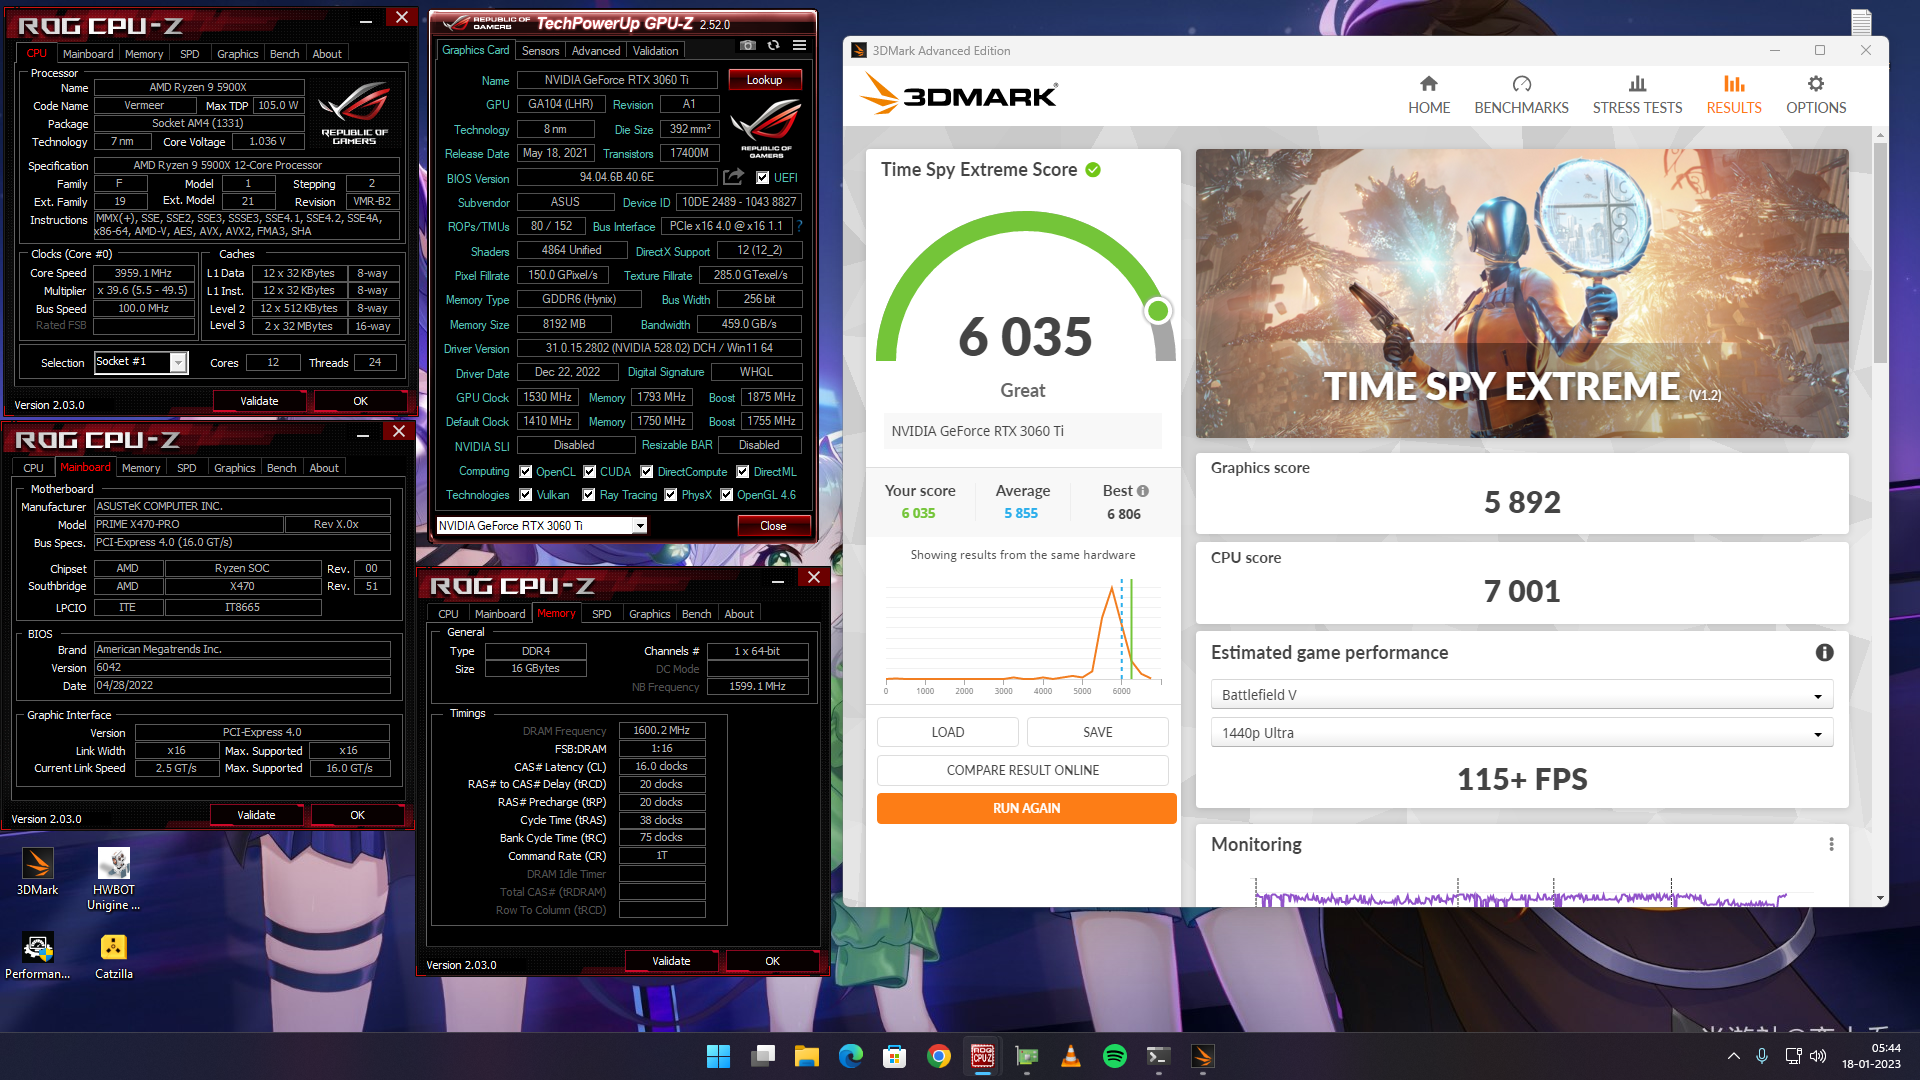Toggle CUDA checkbox

589,472
